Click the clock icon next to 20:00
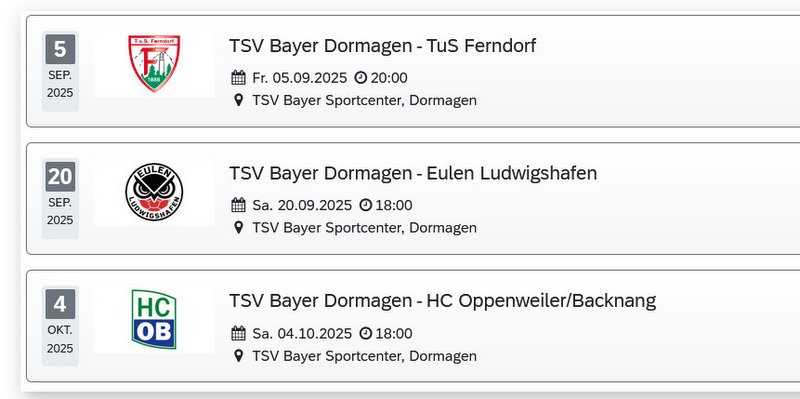Screen dimensions: 800x399 (361, 78)
